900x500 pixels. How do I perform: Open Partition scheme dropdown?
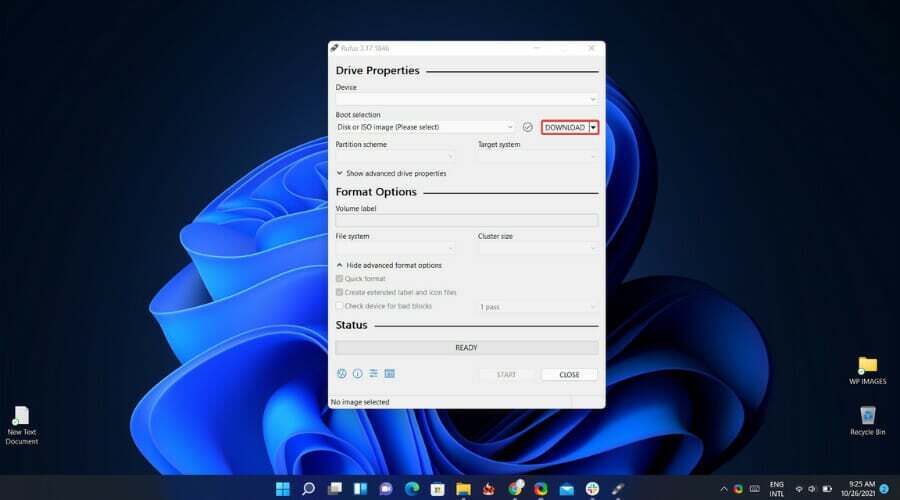[395, 156]
